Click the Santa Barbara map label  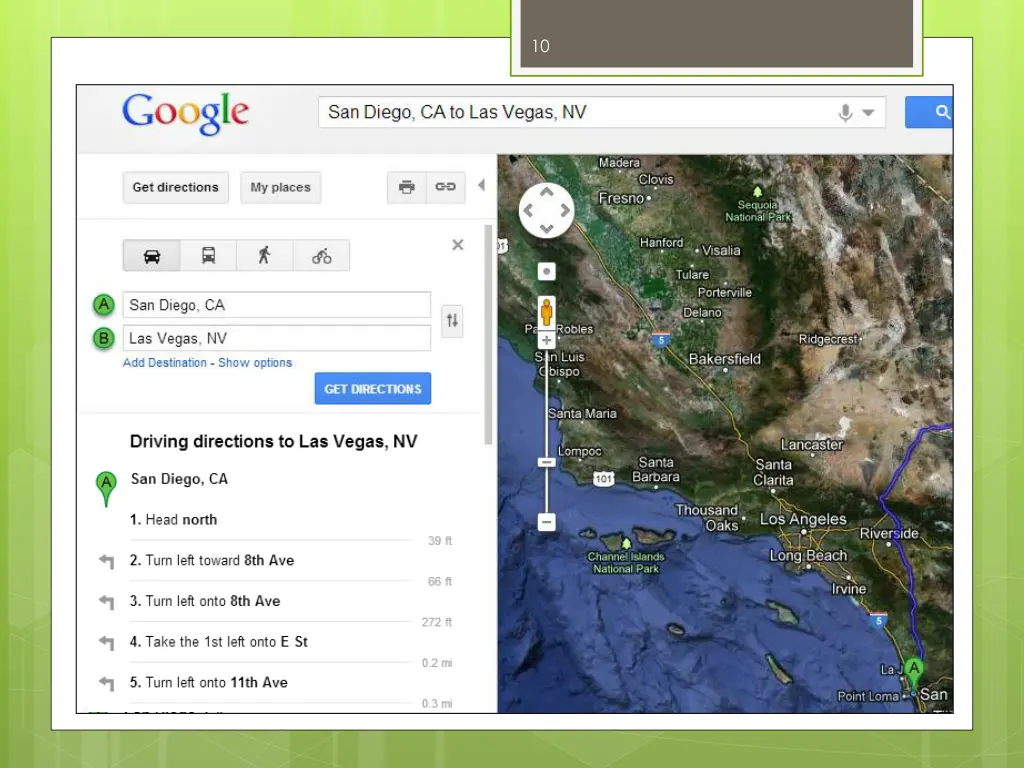tap(656, 470)
